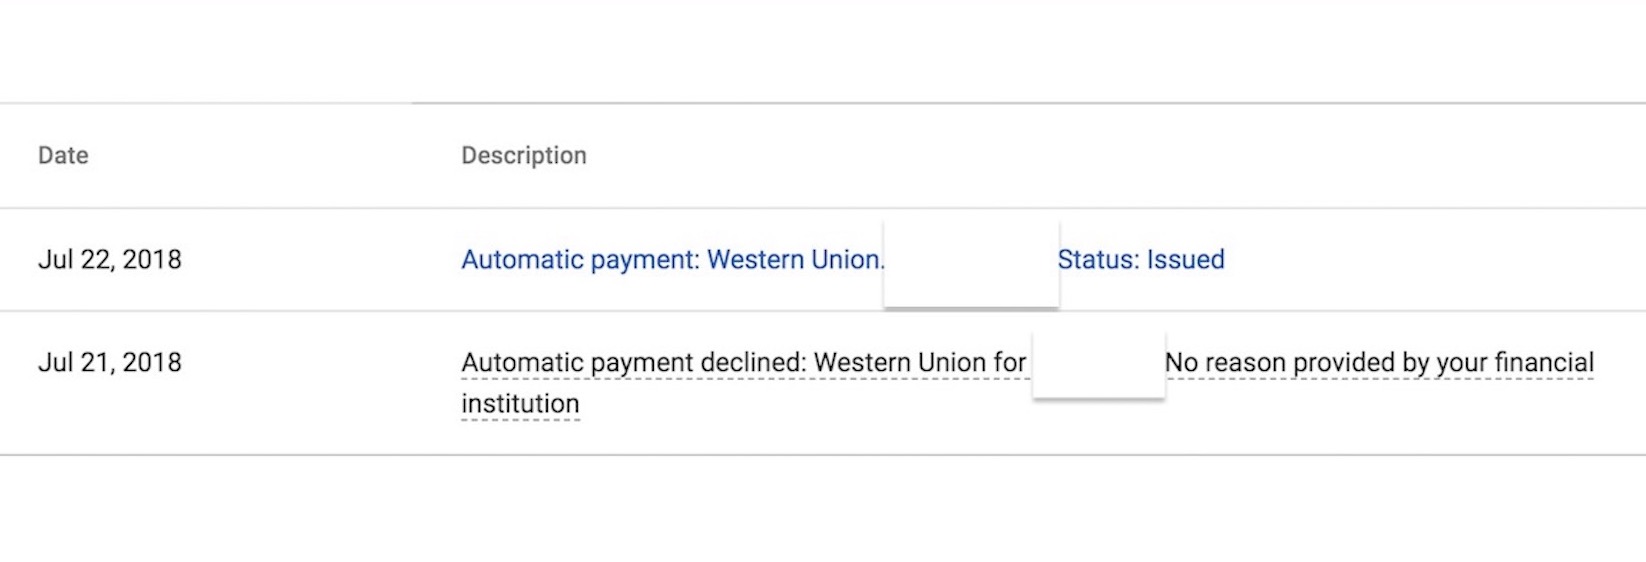Click "Western Union." in the Jul 22 row
1646x562 pixels.
click(x=795, y=260)
